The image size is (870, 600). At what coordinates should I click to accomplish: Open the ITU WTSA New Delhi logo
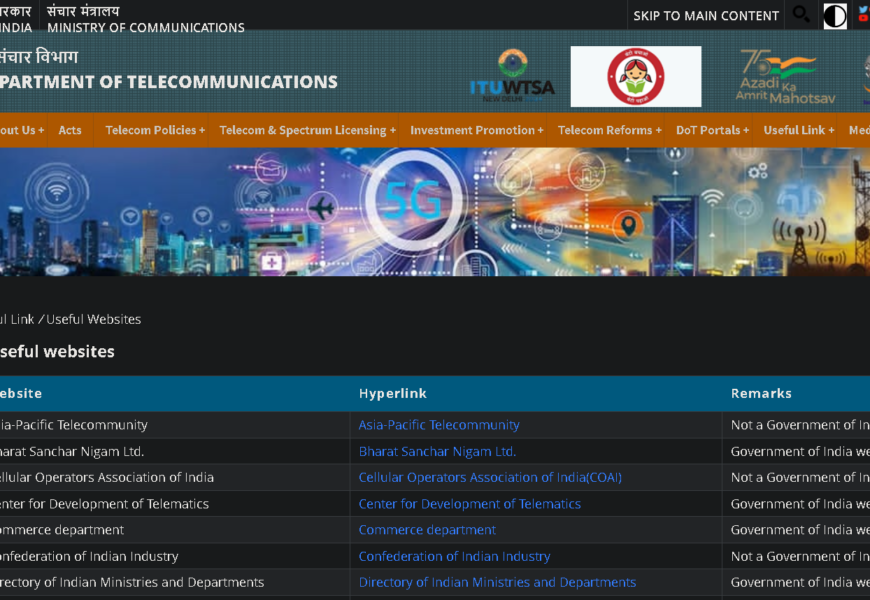click(x=512, y=76)
